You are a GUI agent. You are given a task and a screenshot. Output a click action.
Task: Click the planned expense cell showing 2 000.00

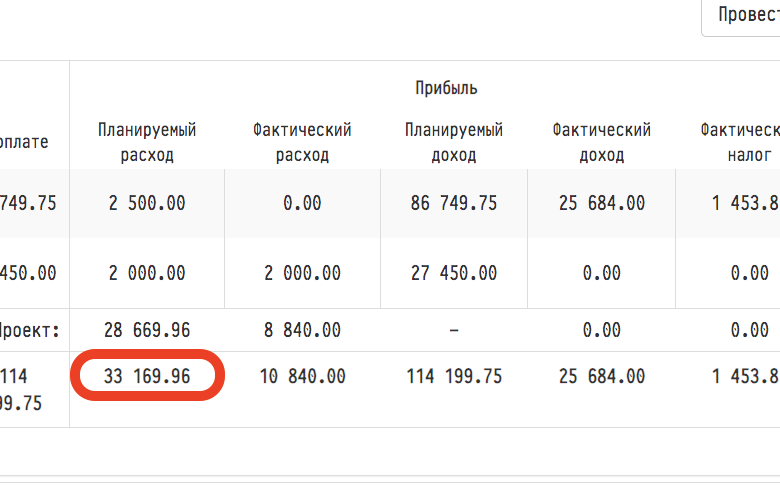147,272
